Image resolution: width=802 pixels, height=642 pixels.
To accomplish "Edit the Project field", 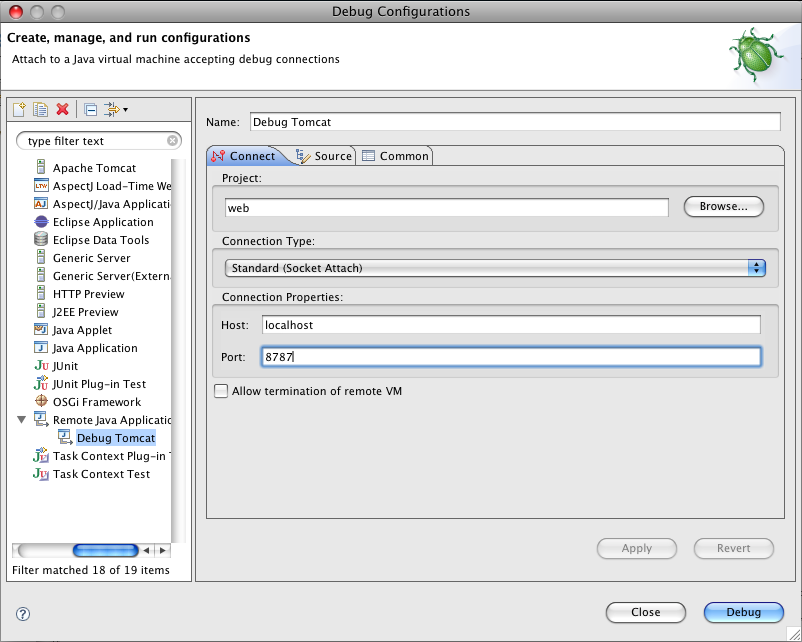I will pos(447,208).
